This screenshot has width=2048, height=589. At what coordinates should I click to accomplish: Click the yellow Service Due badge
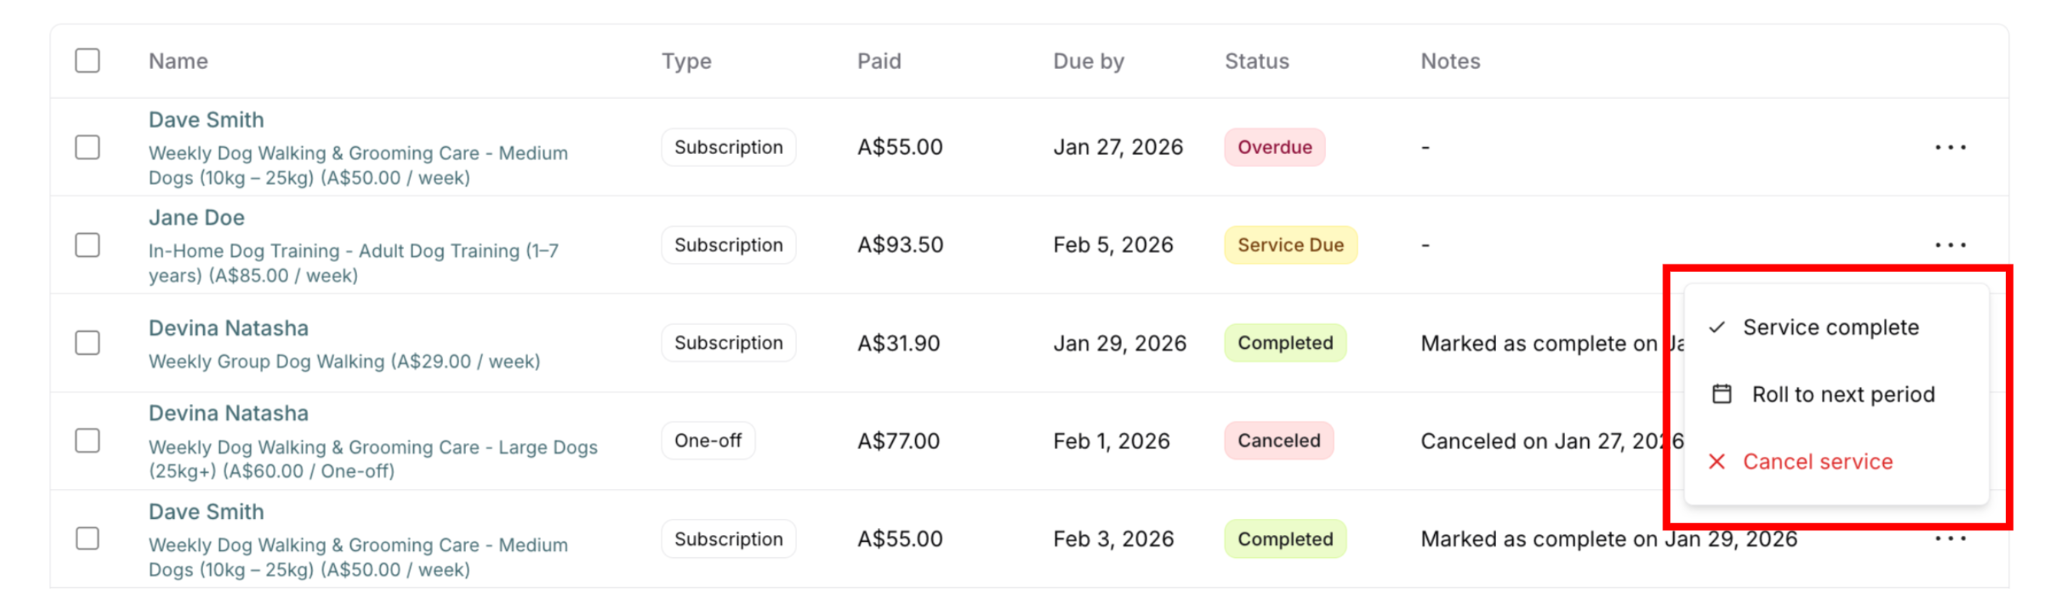pos(1290,245)
